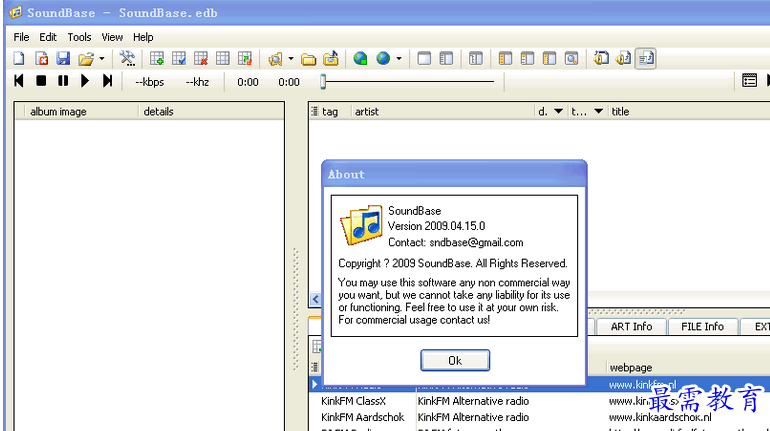
Task: Click the red X document icon
Action: 42,59
